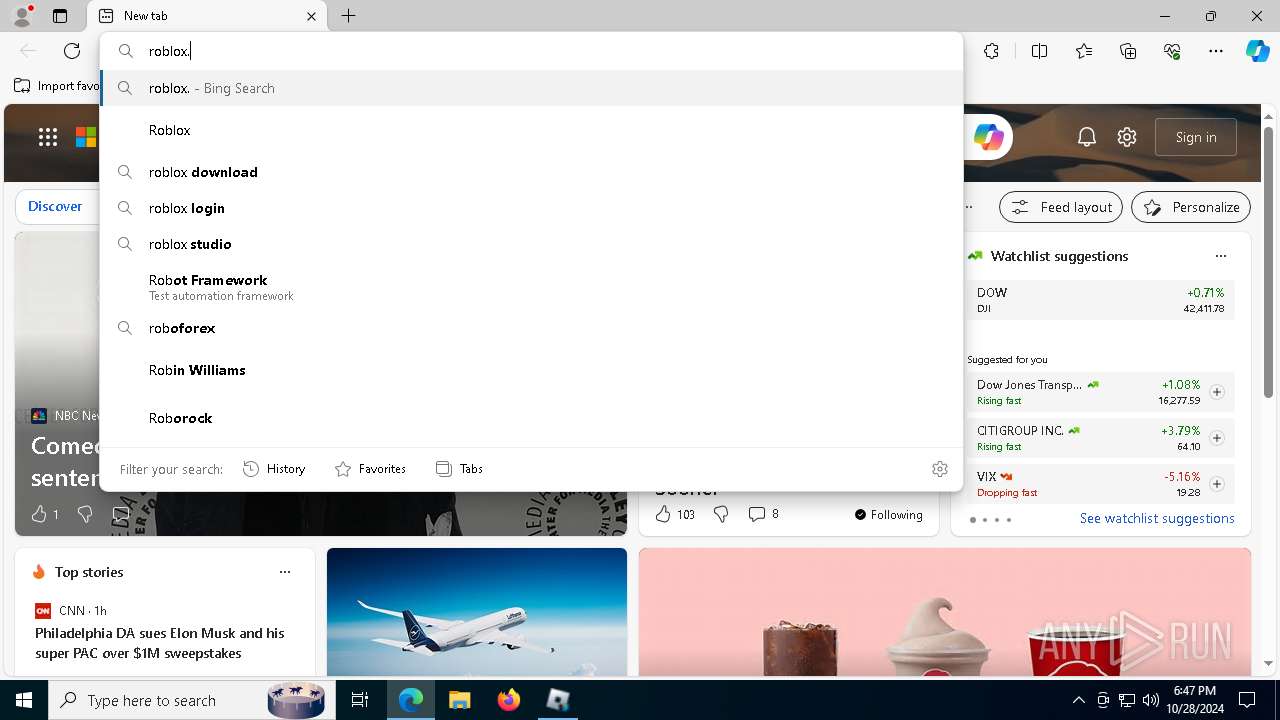The width and height of the screenshot is (1280, 720).
Task: Filter search by History
Action: (x=274, y=469)
